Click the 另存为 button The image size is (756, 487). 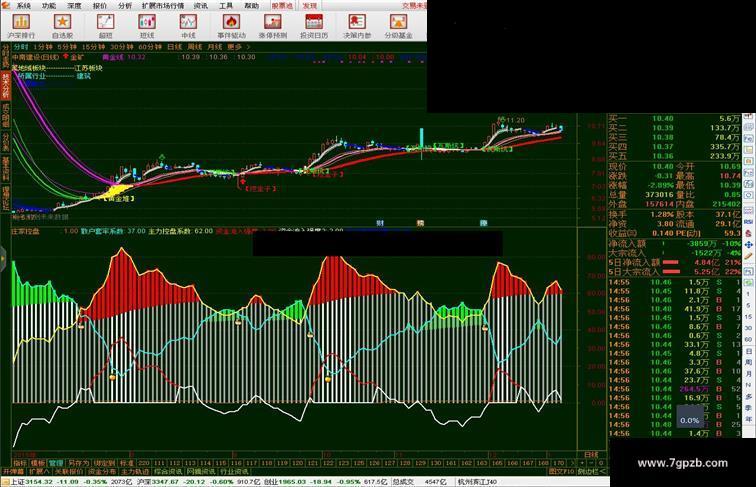[79, 462]
